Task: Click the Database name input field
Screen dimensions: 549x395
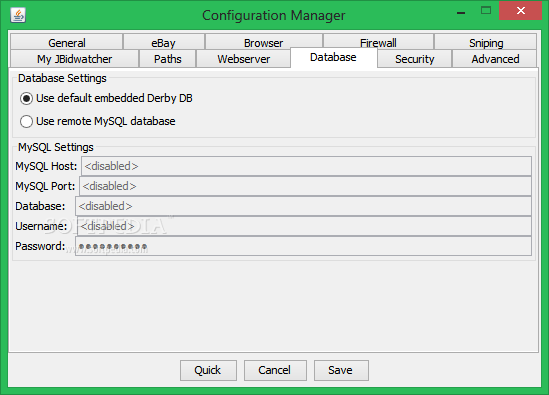Action: (x=303, y=206)
